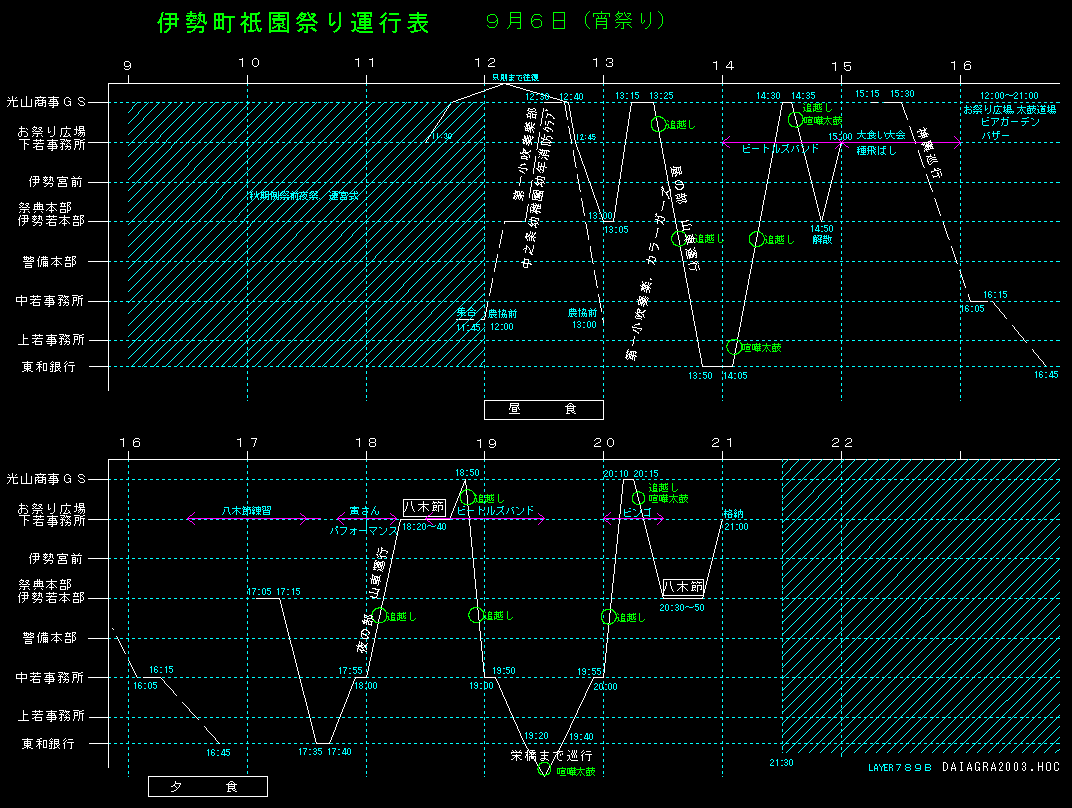The height and width of the screenshot is (808, 1072).
Task: Click the 大食い大会 event label
Action: [x=880, y=134]
